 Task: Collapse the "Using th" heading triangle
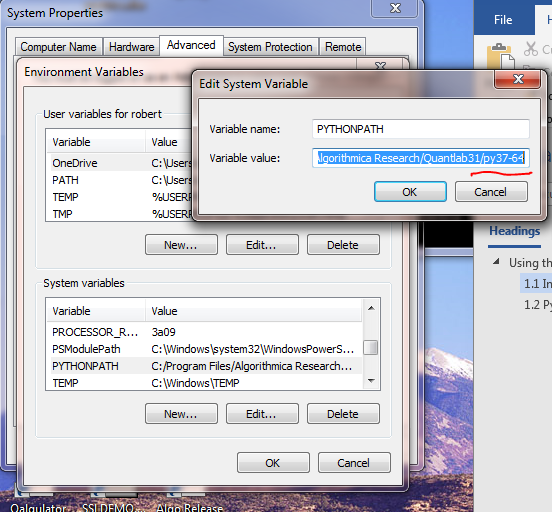(496, 262)
